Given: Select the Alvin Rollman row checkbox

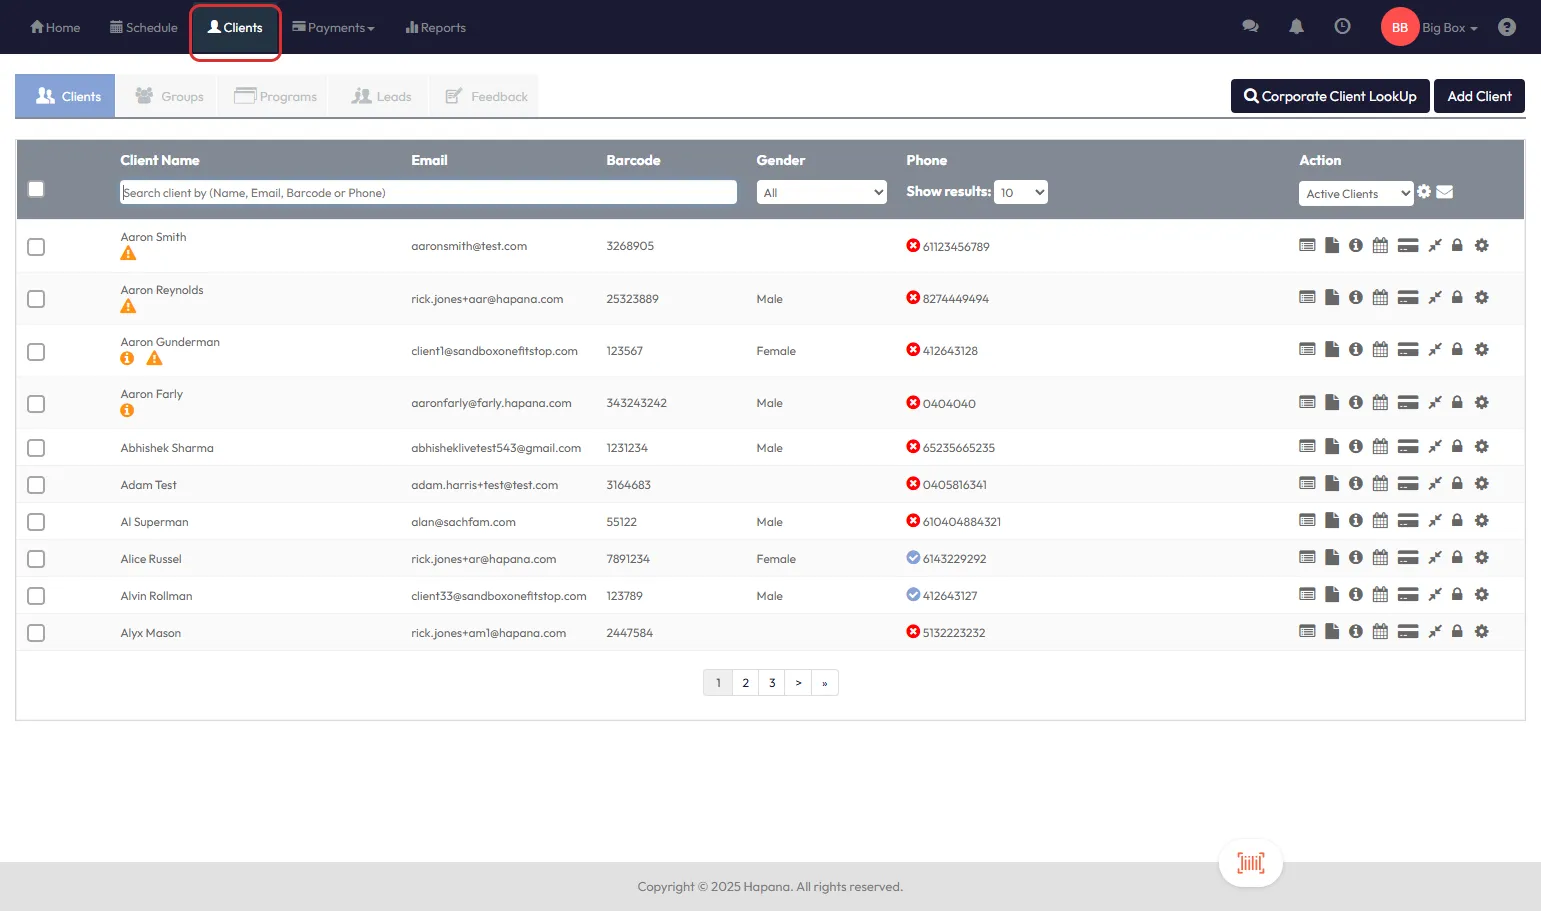Looking at the screenshot, I should point(36,596).
